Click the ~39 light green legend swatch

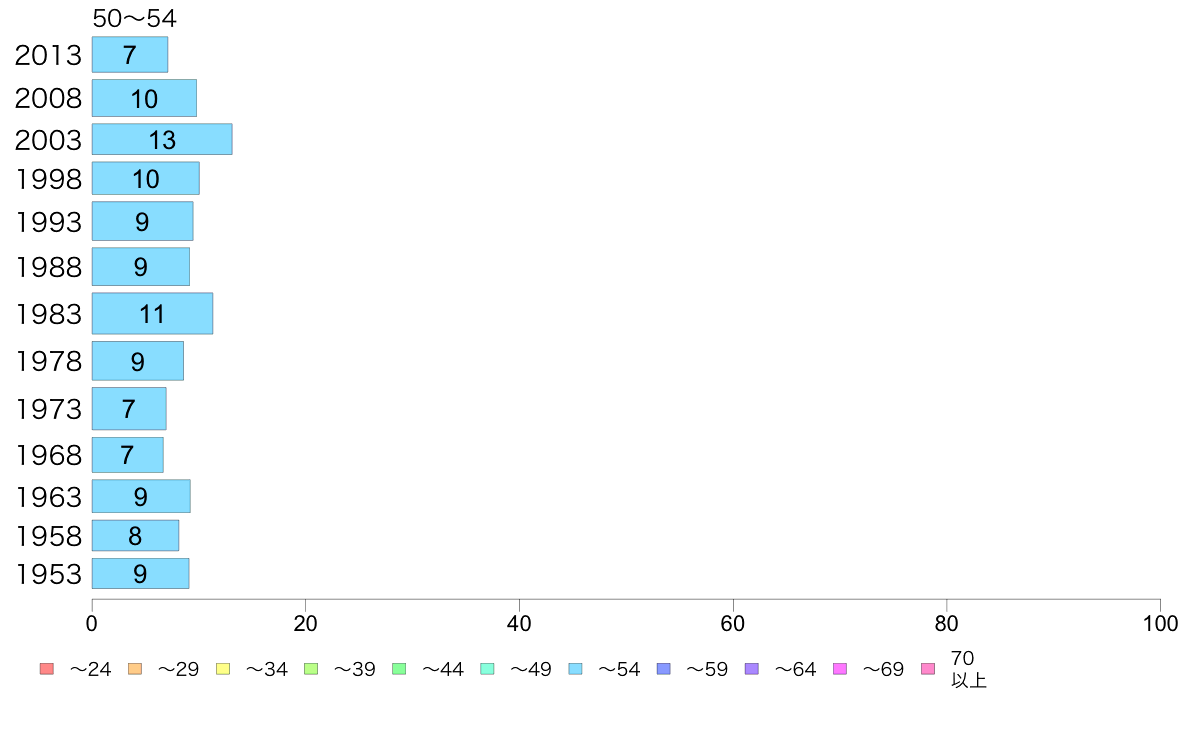311,669
